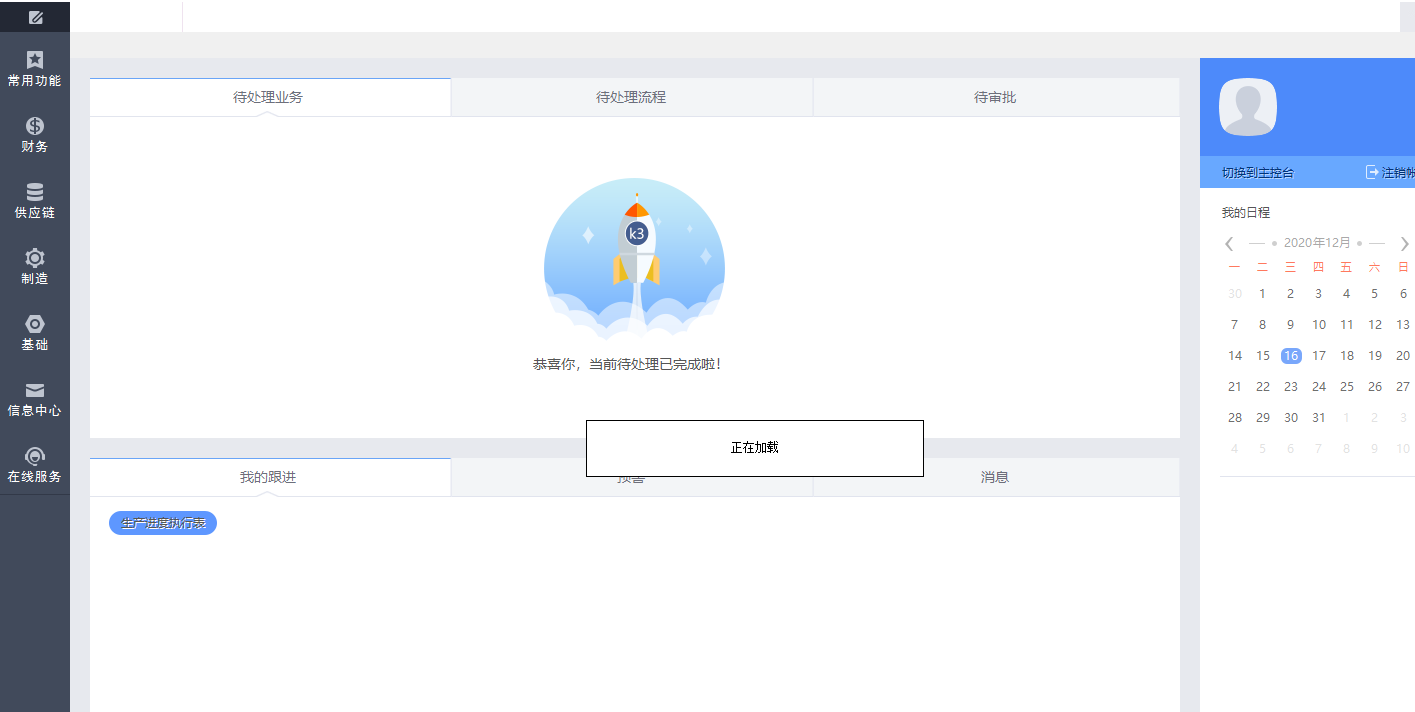Viewport: 1415px width, 712px height.
Task: Open the 信息中心 panel
Action: pyautogui.click(x=35, y=399)
